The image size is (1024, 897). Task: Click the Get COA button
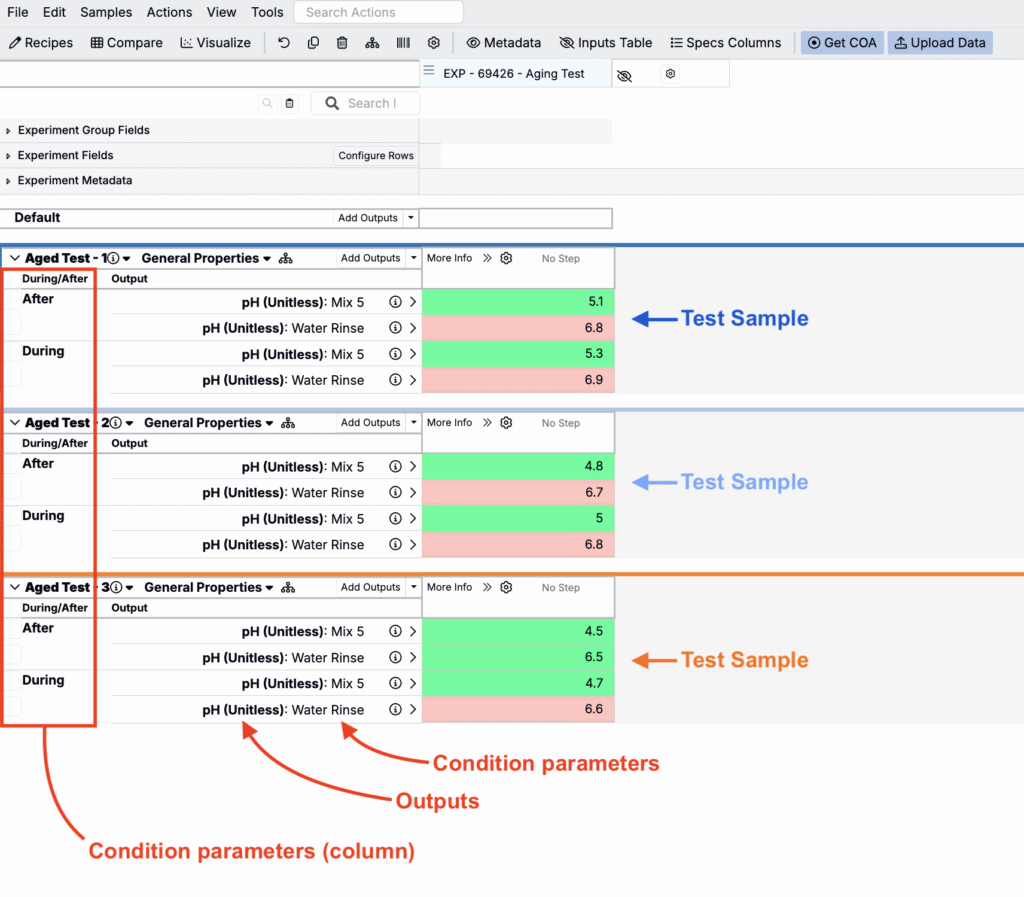click(x=842, y=43)
